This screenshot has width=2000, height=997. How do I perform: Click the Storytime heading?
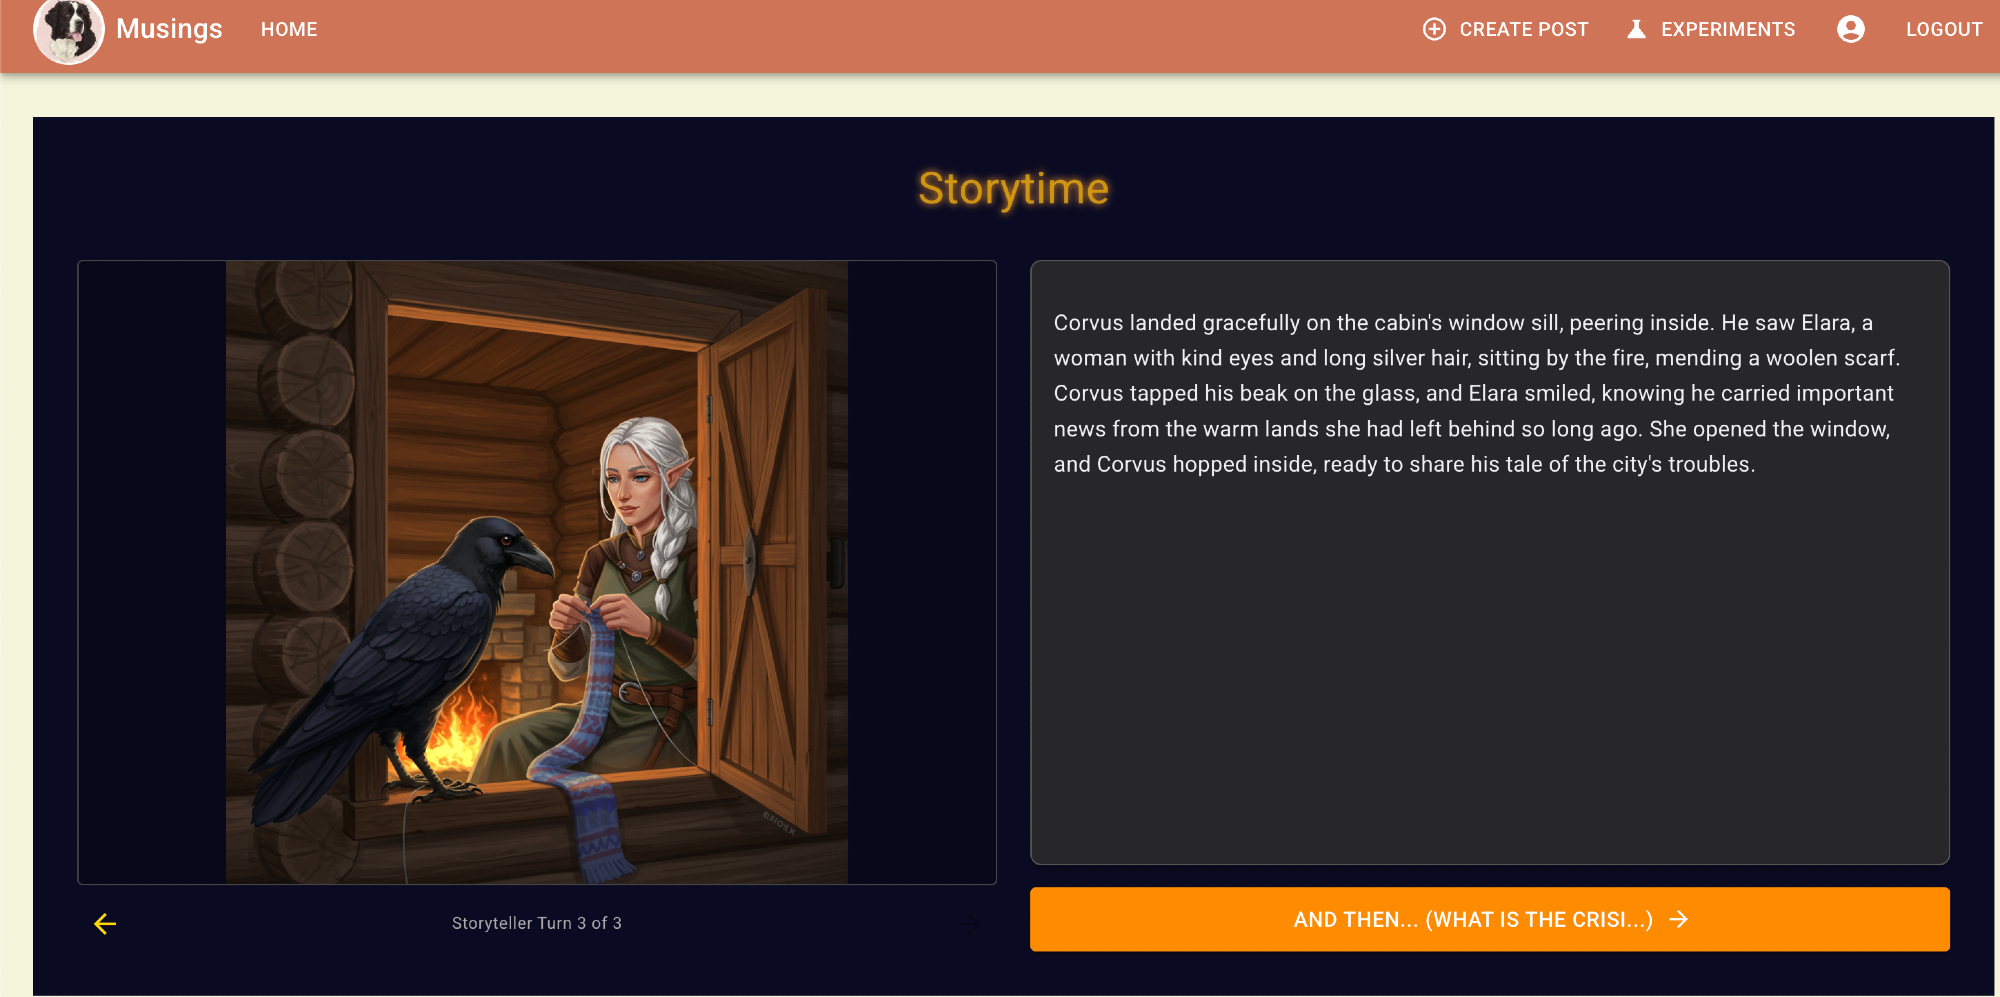coord(1013,188)
